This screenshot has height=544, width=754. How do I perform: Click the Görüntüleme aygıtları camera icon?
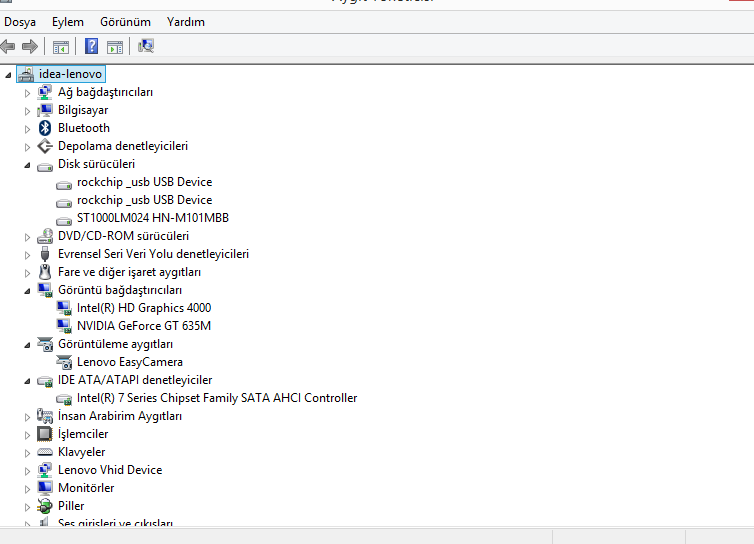pos(45,344)
